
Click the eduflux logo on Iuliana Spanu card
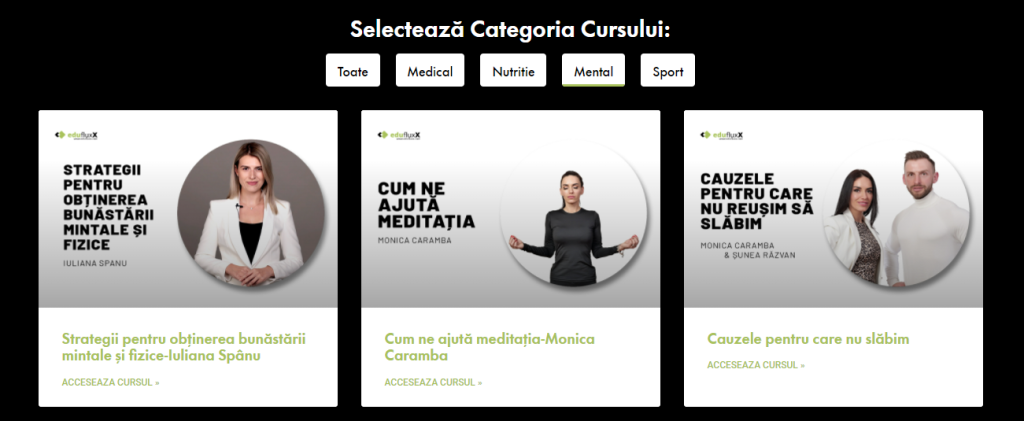[x=76, y=135]
